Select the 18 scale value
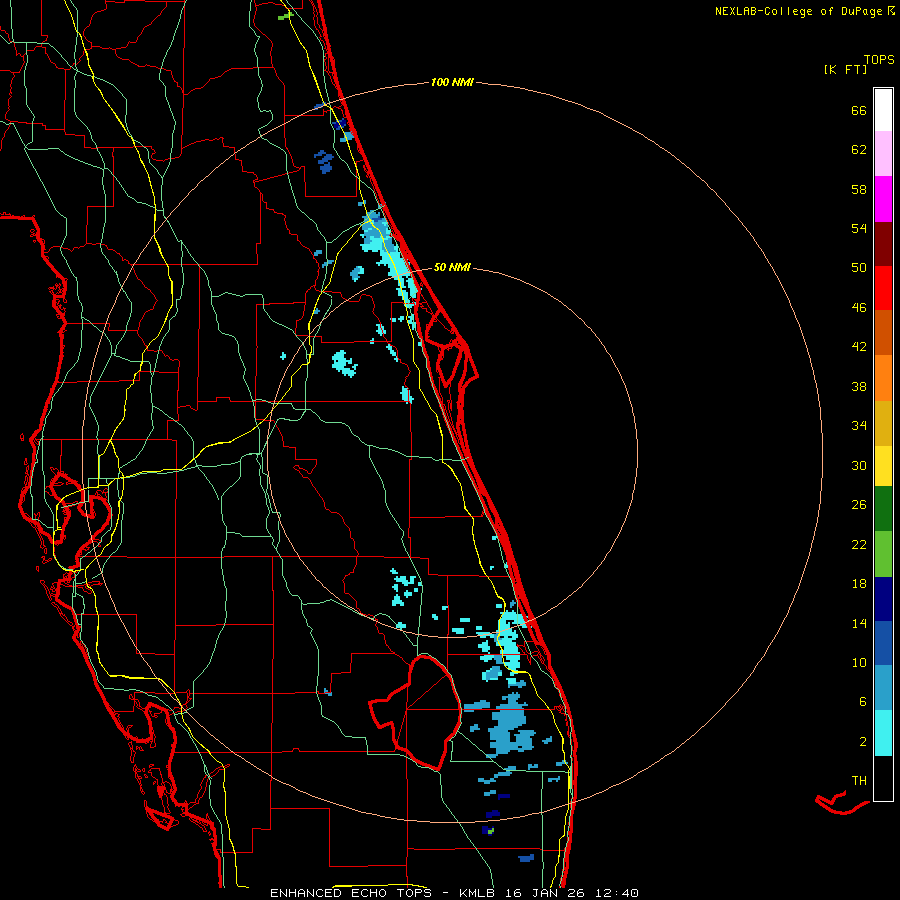900x900 pixels. pos(859,584)
